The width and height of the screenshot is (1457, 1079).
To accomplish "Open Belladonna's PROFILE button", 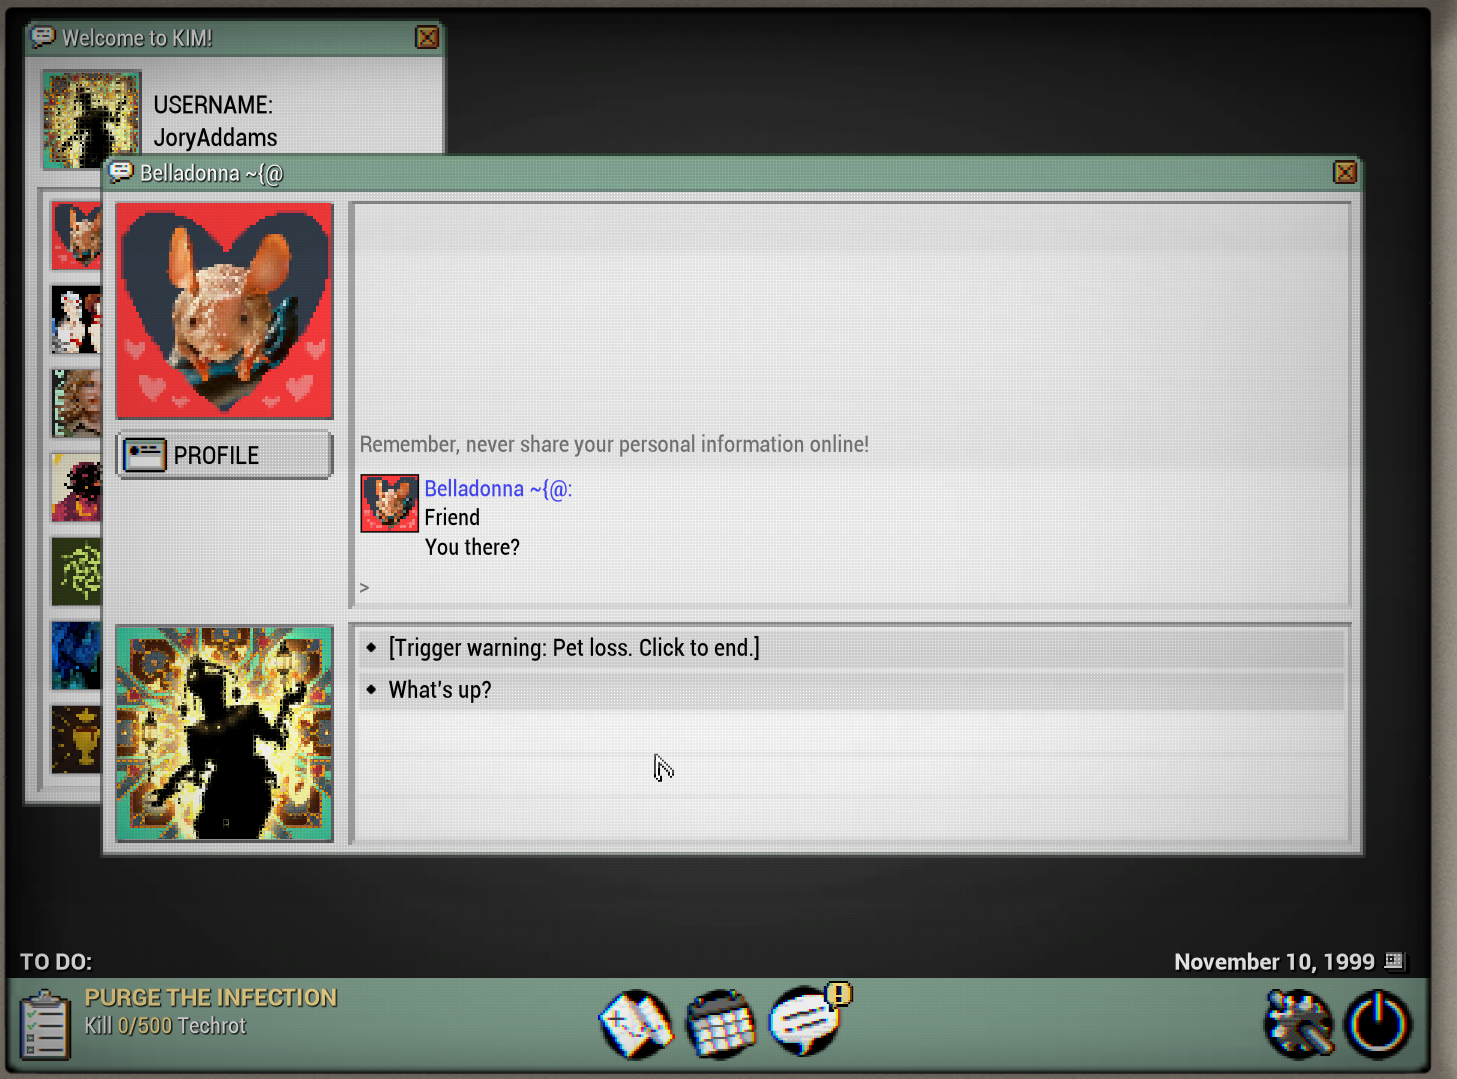I will [224, 455].
